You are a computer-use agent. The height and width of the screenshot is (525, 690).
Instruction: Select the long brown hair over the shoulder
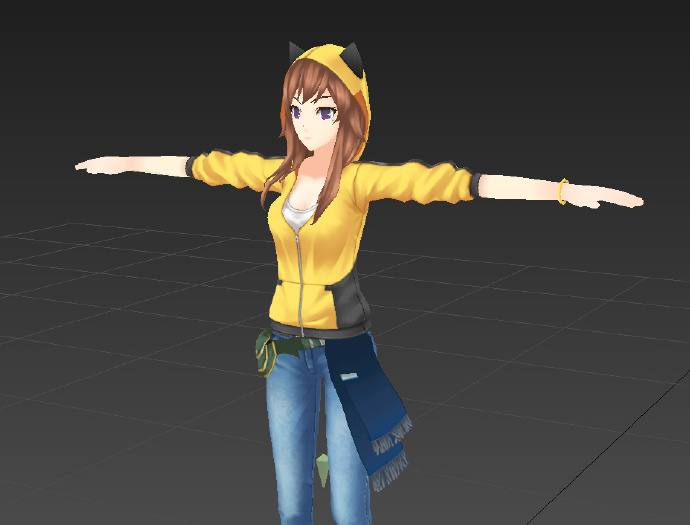click(287, 170)
